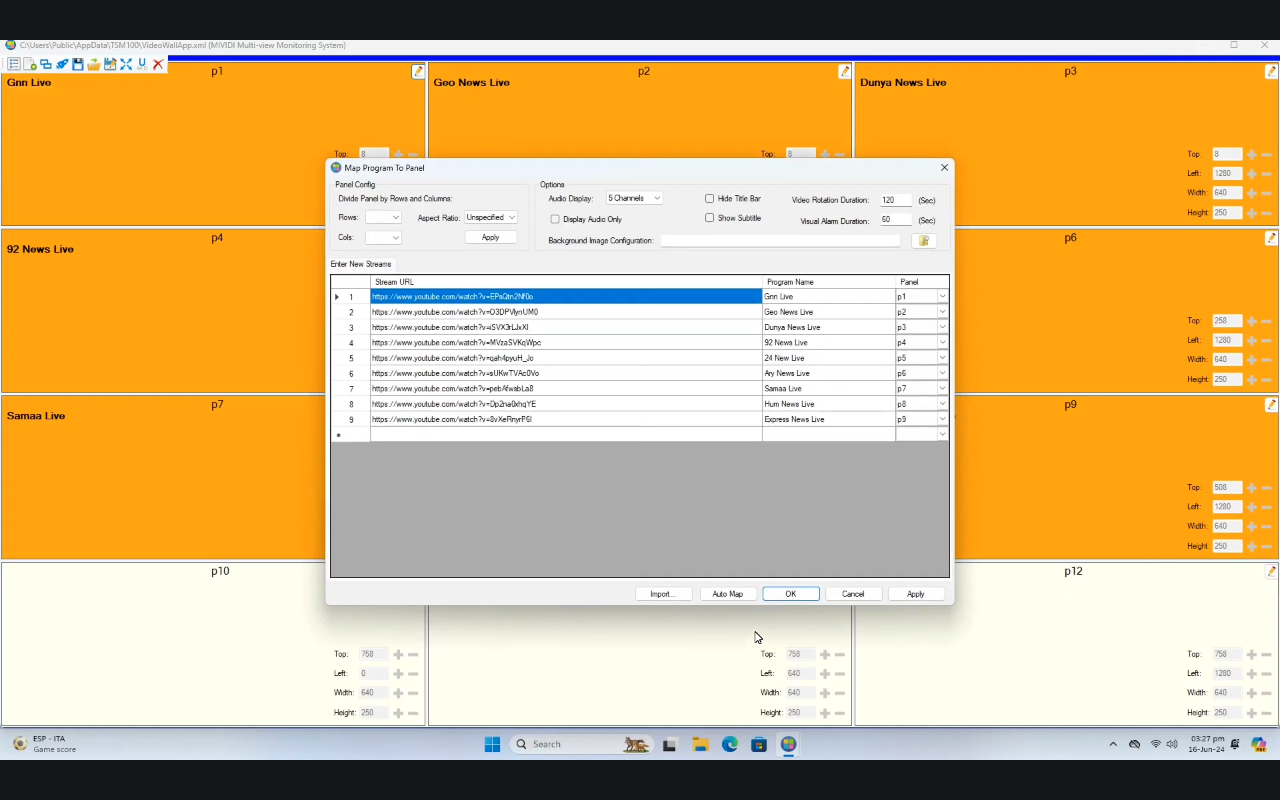Image resolution: width=1280 pixels, height=800 pixels.
Task: Click the rocket launch icon on the toolbar
Action: [x=62, y=63]
